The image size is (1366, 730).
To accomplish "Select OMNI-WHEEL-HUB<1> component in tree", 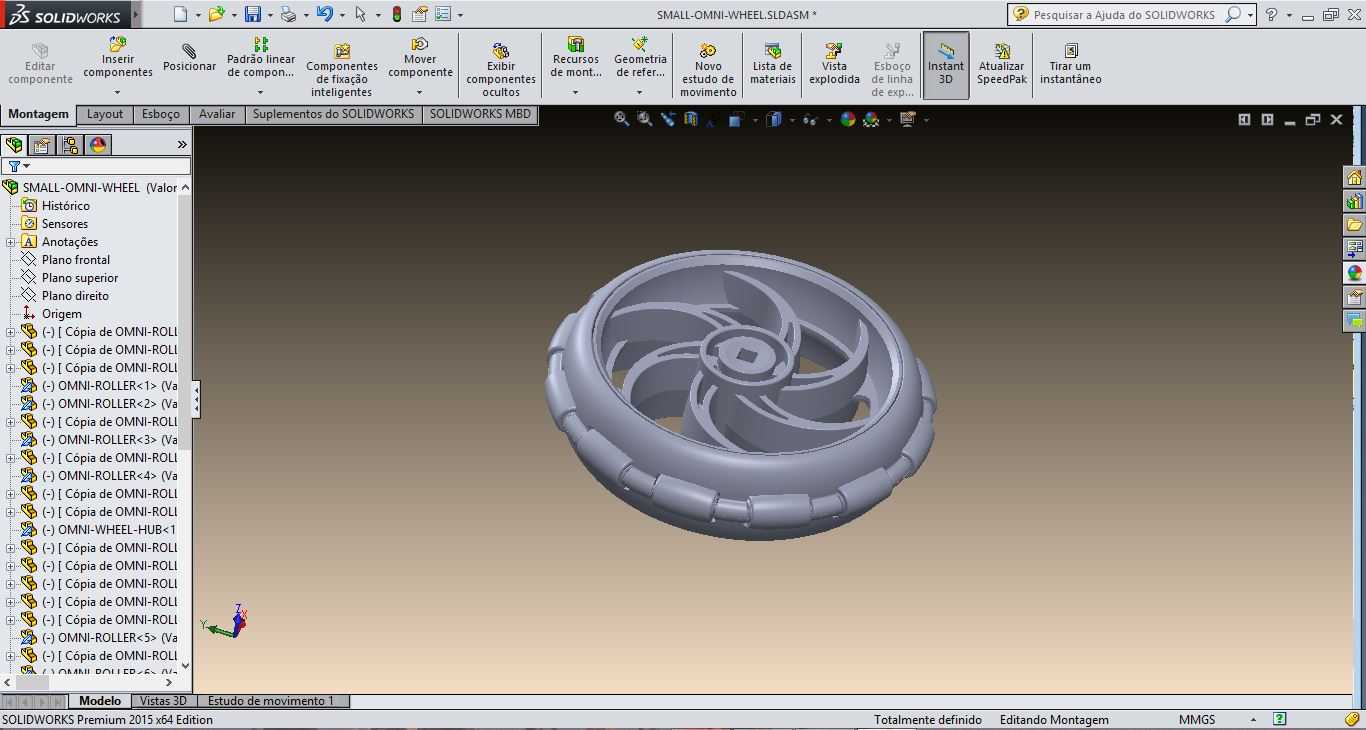I will point(108,530).
